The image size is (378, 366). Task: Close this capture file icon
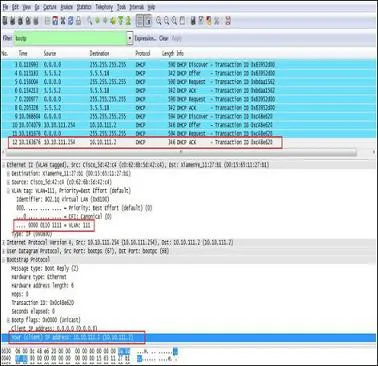[63, 21]
